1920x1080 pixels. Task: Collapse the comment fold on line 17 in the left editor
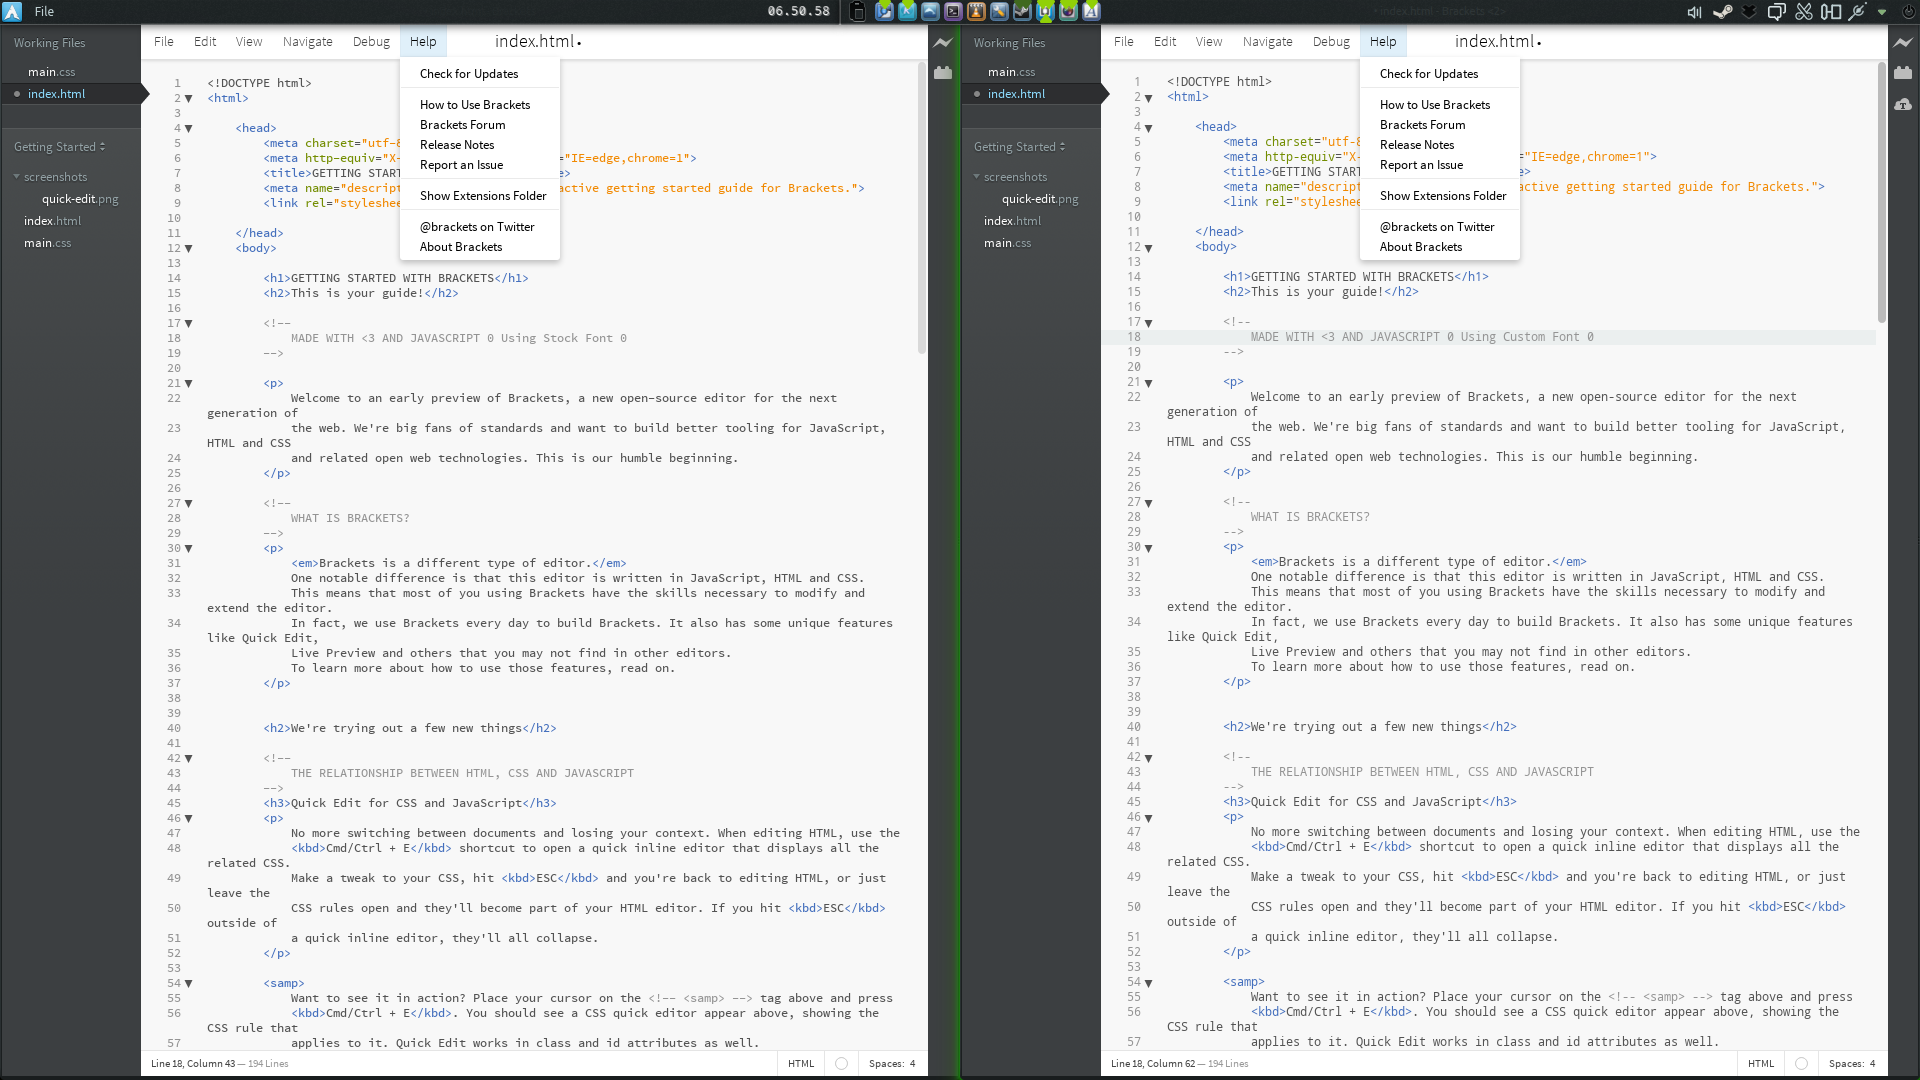(188, 324)
